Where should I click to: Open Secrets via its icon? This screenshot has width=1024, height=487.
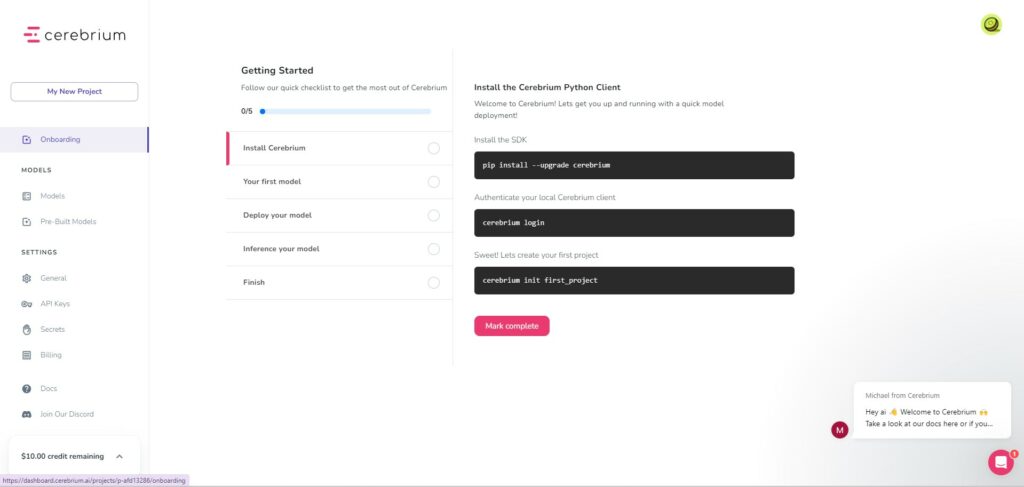click(x=27, y=330)
